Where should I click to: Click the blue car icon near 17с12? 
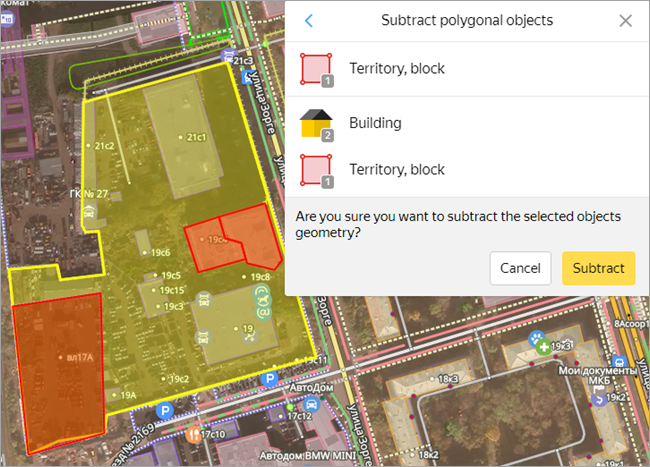click(x=313, y=405)
